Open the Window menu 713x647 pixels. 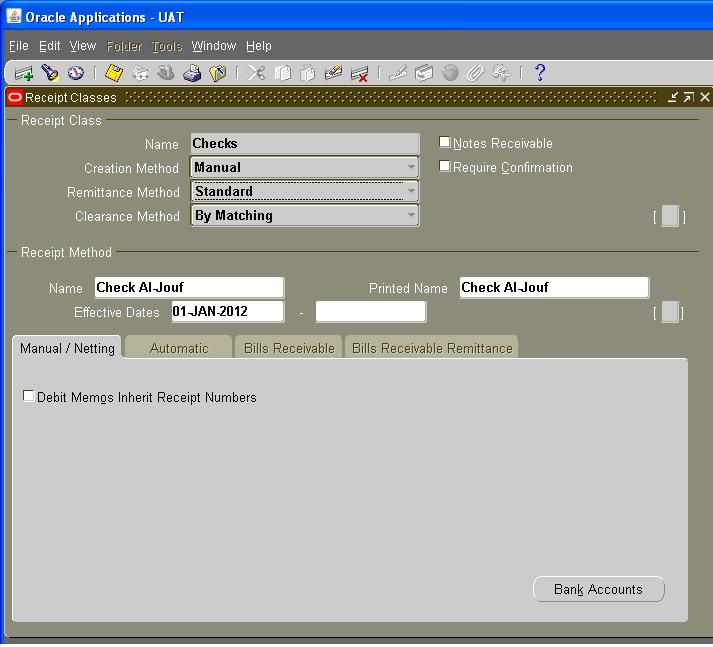(214, 46)
